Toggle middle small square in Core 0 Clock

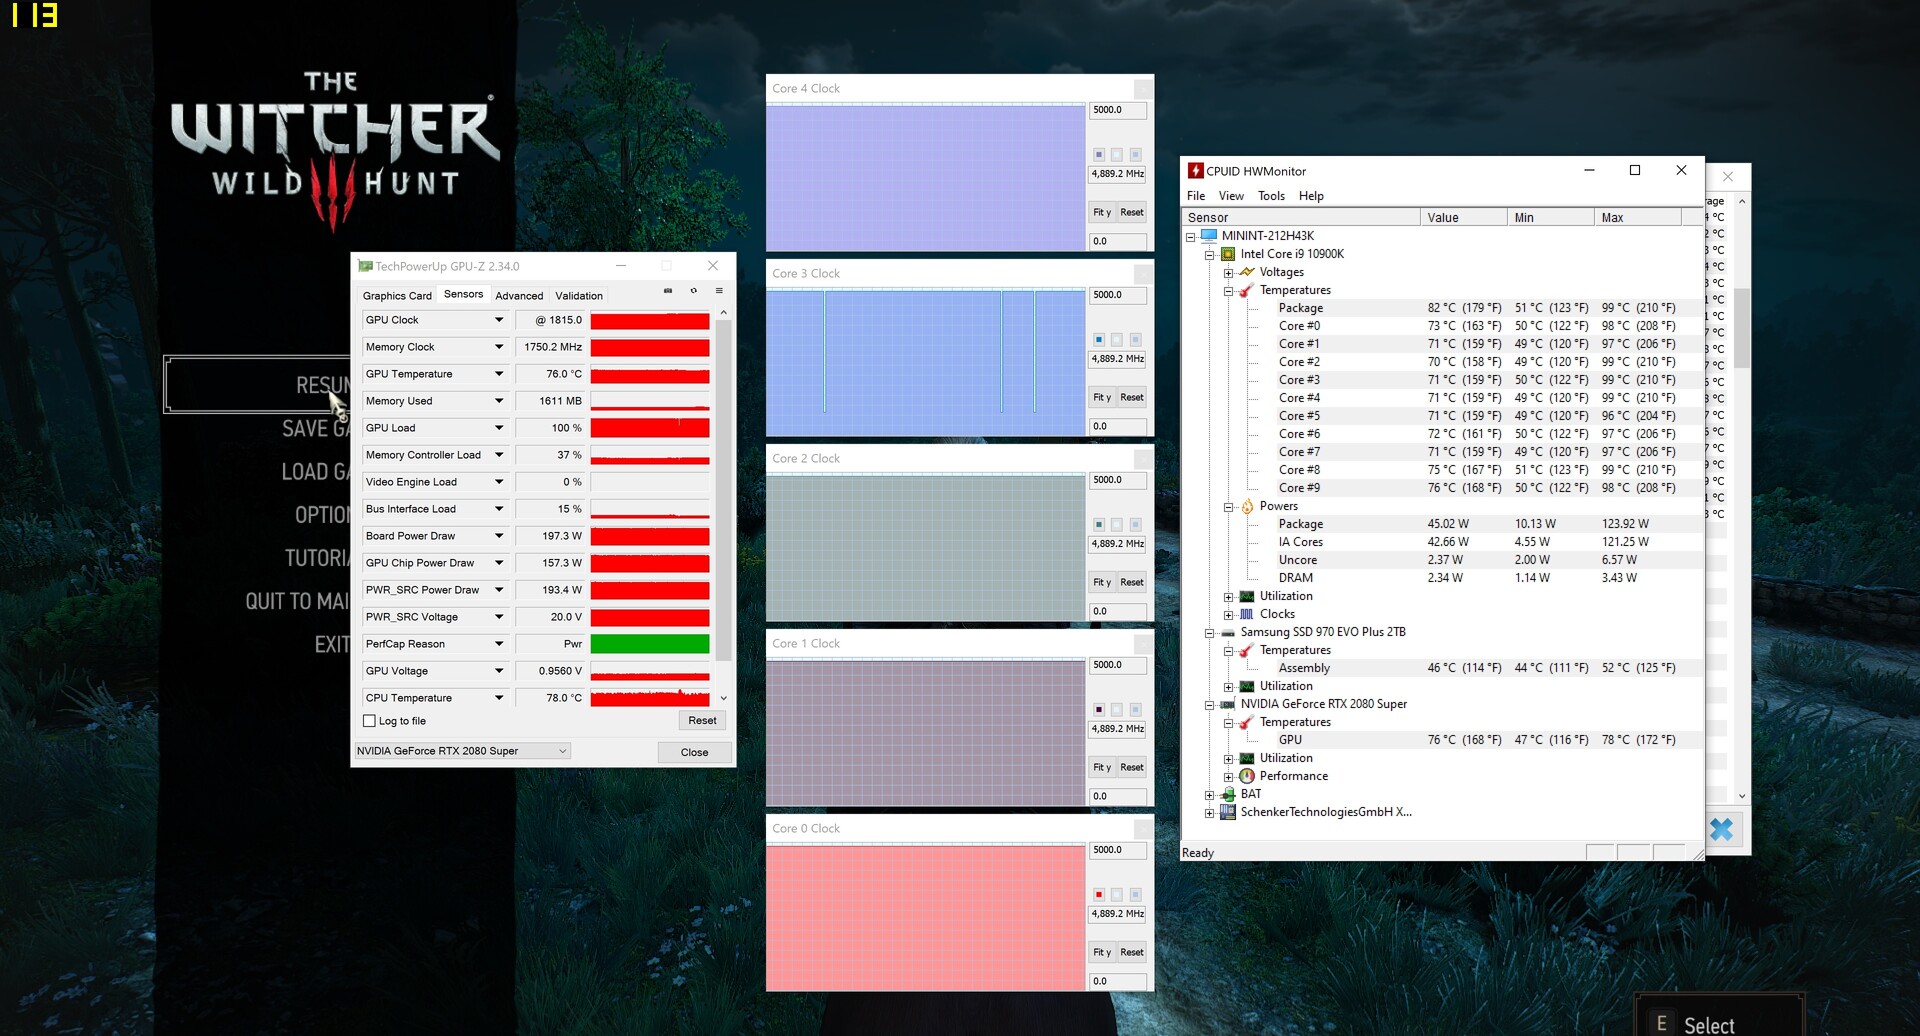click(1117, 895)
